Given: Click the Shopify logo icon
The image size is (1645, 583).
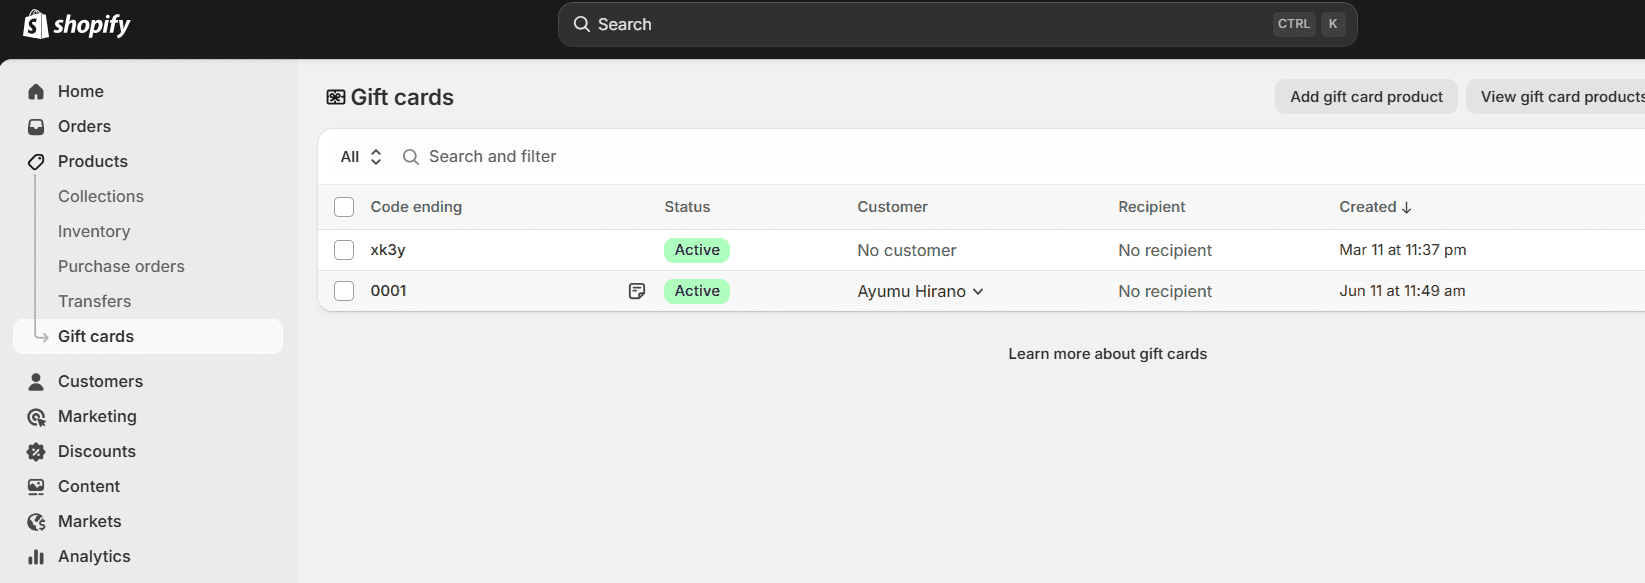Looking at the screenshot, I should 36,24.
